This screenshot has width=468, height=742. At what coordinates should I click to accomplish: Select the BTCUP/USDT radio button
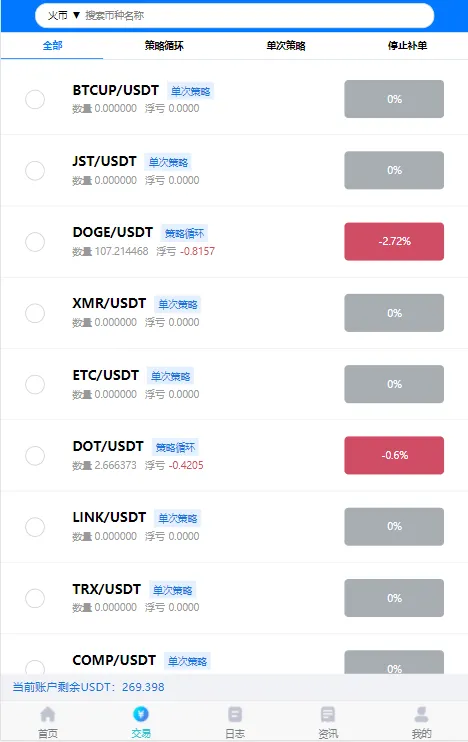(35, 99)
